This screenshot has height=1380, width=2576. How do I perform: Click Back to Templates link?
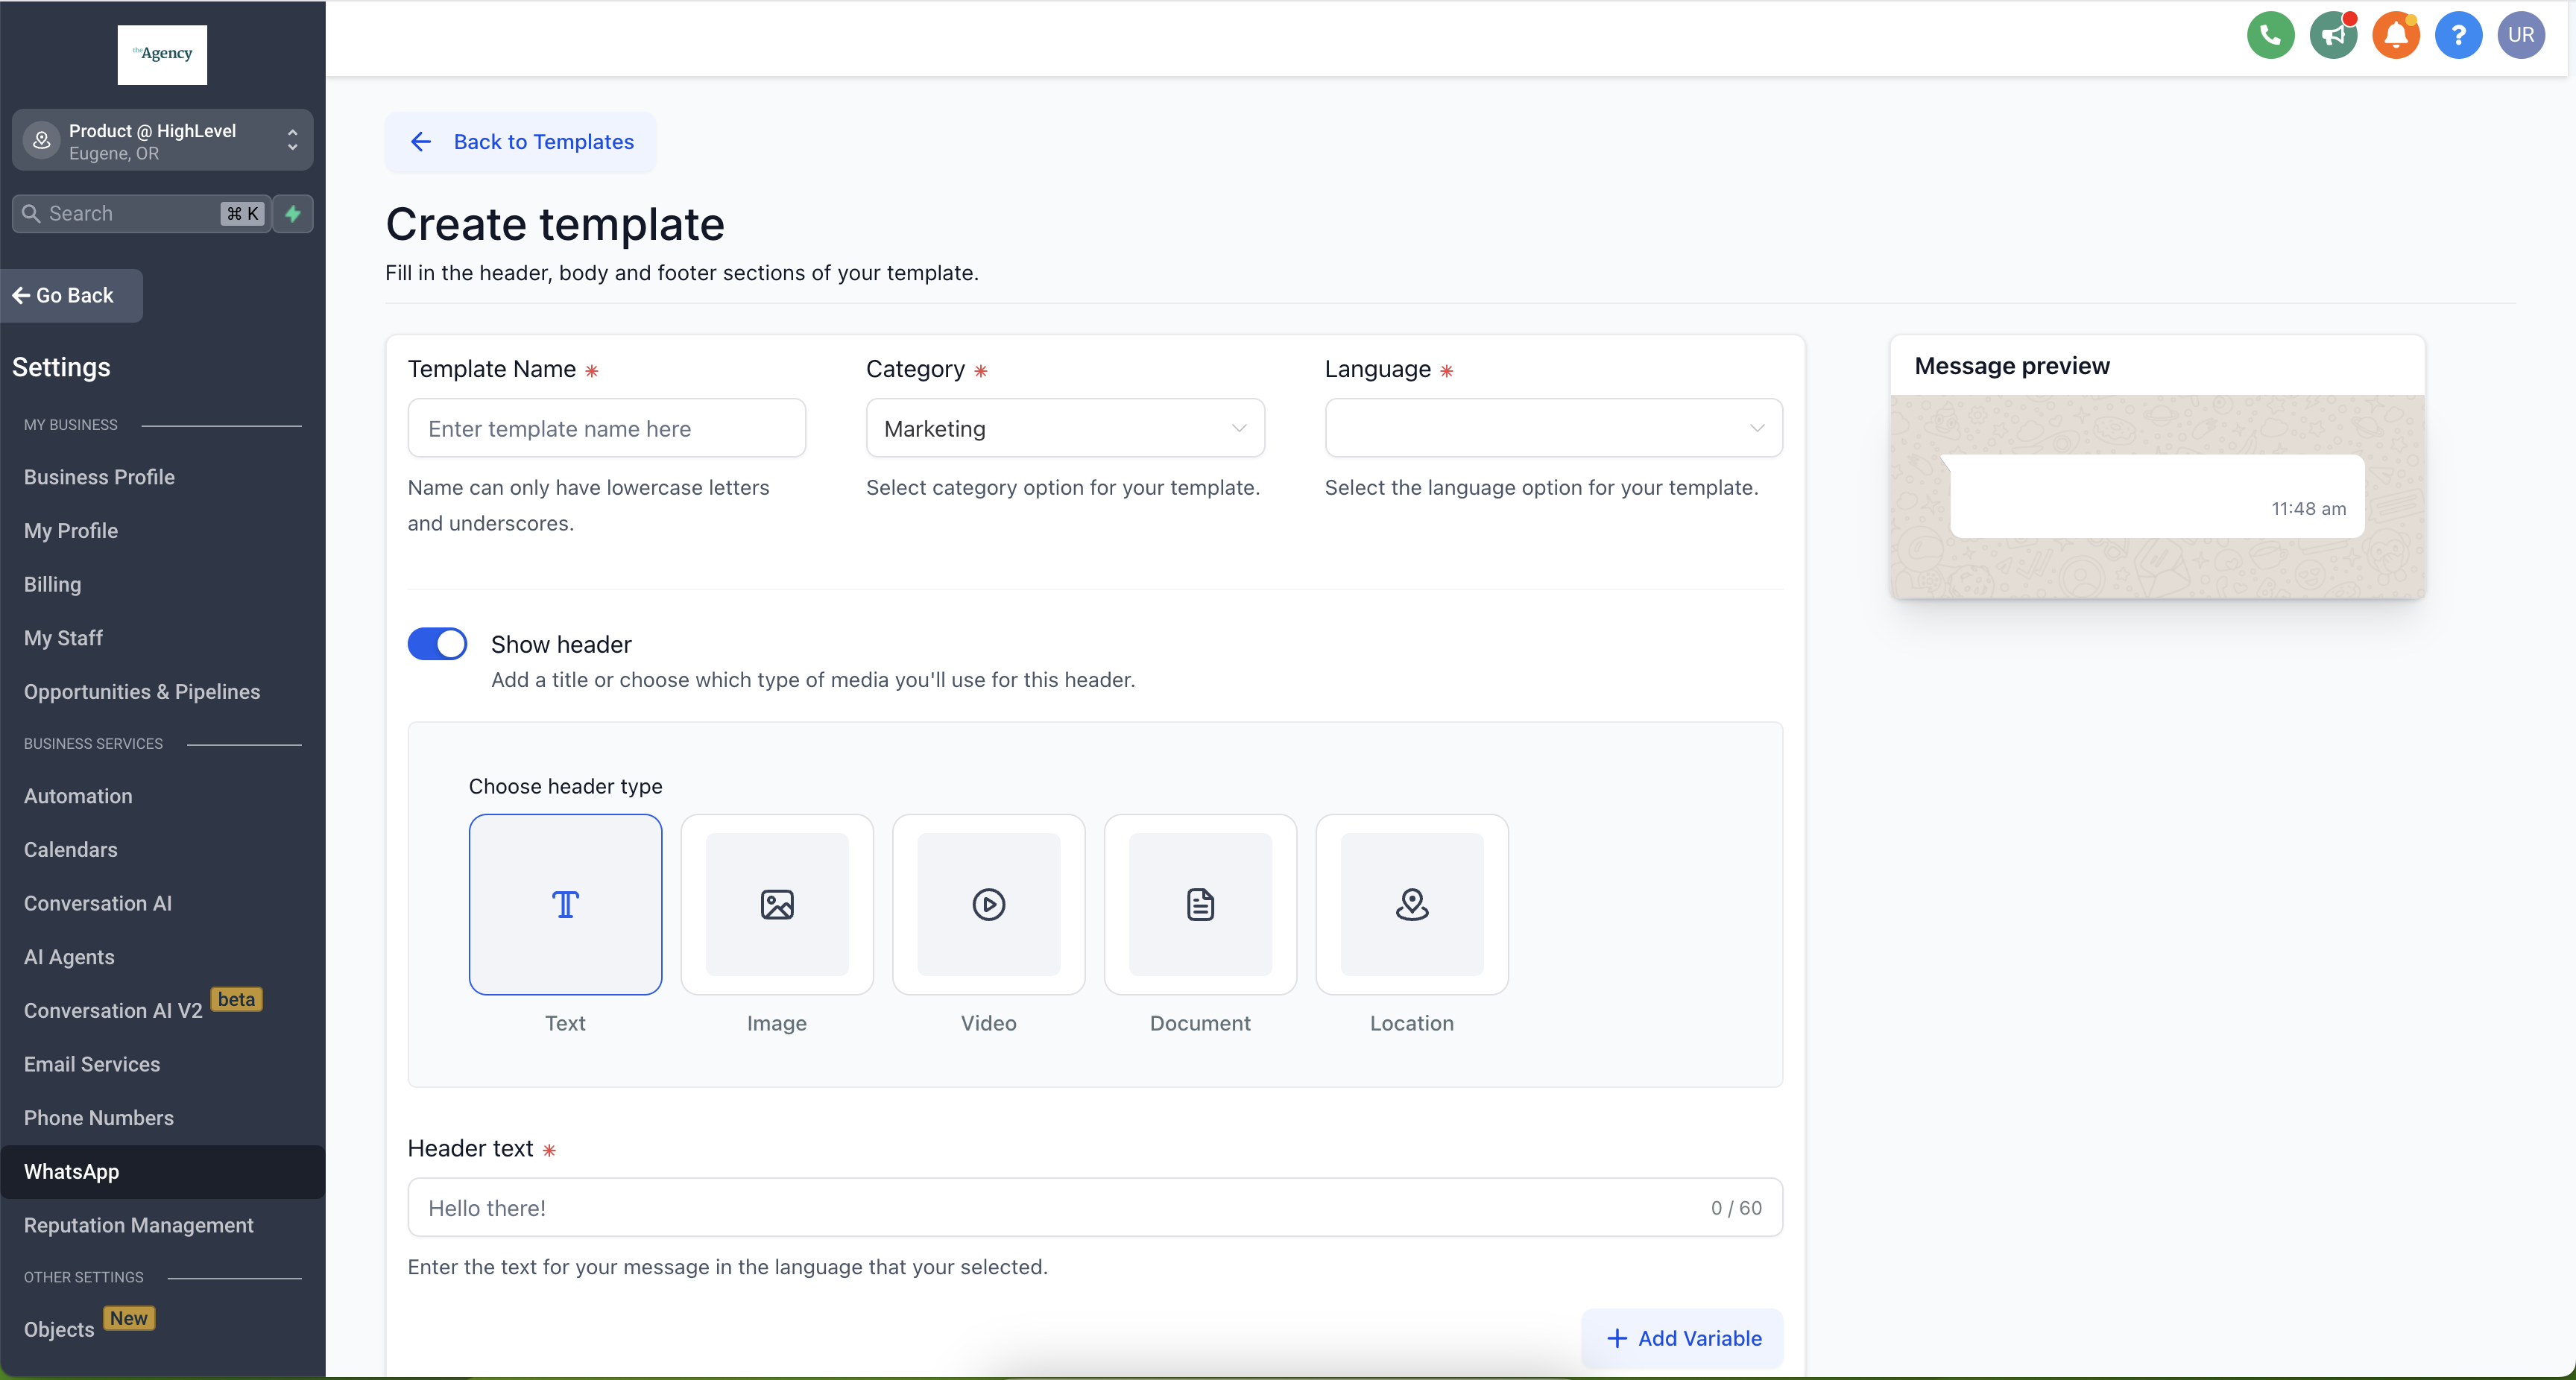pos(521,142)
